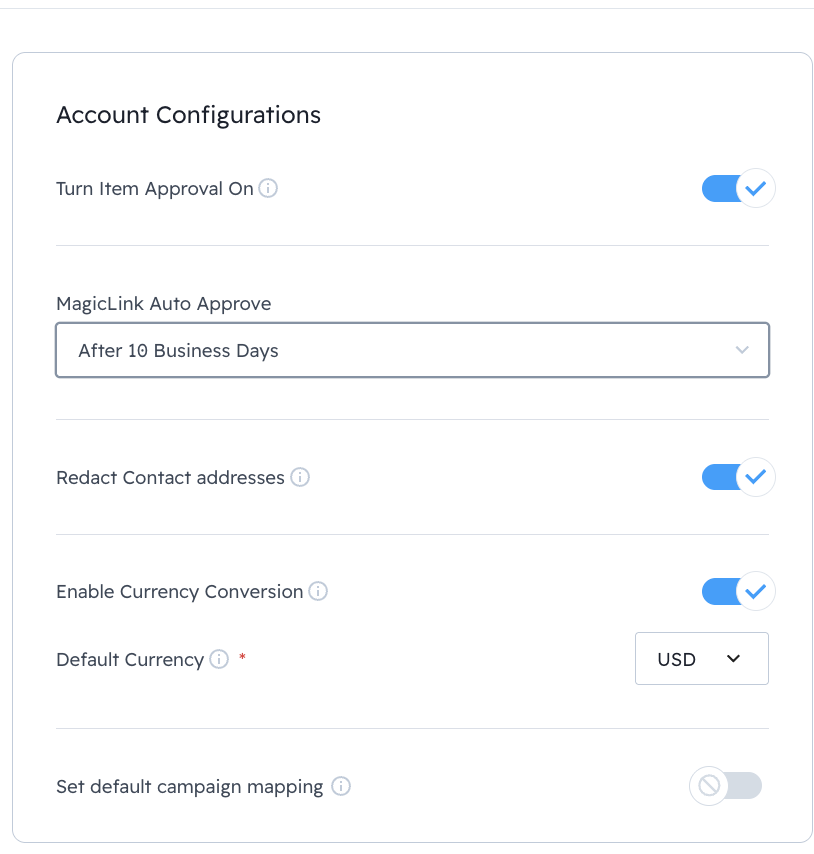
Task: Turn off the Redact Contact addresses toggle
Action: [x=738, y=477]
